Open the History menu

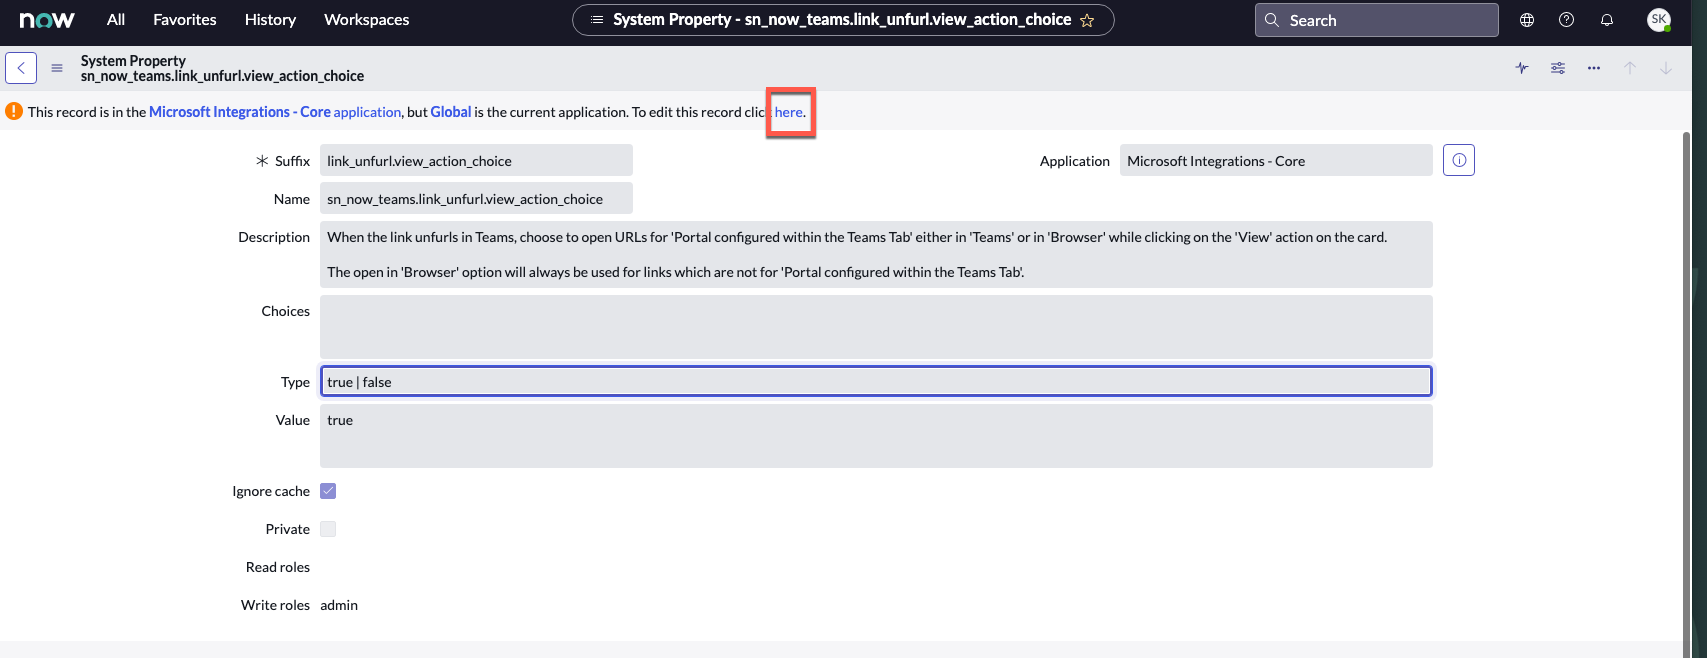click(270, 20)
